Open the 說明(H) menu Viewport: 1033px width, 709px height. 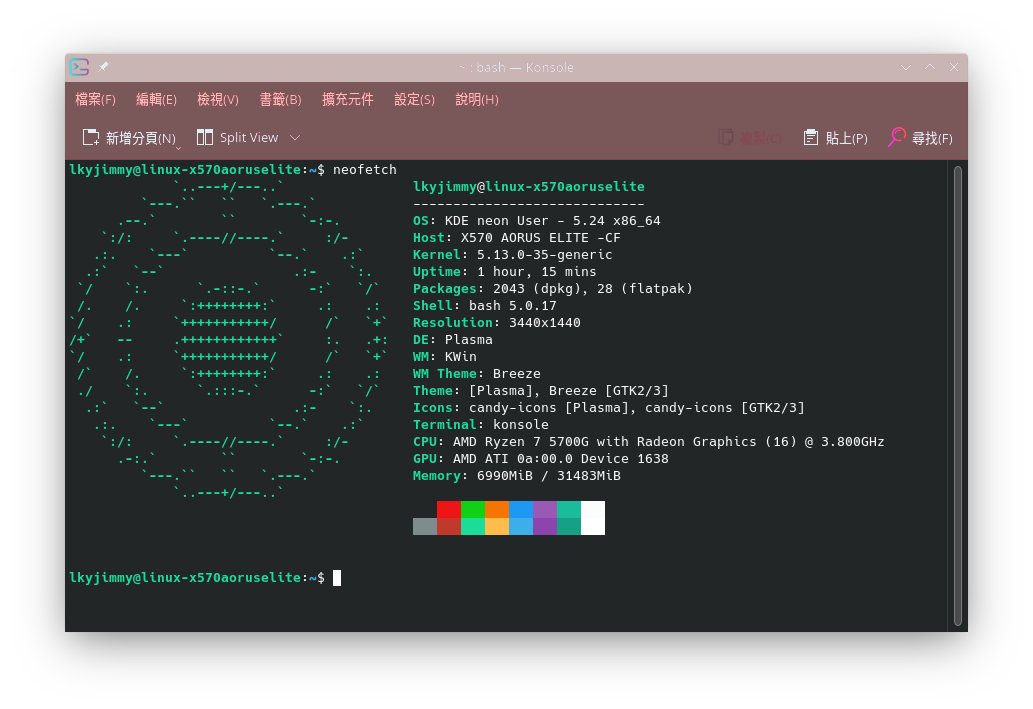[x=476, y=99]
